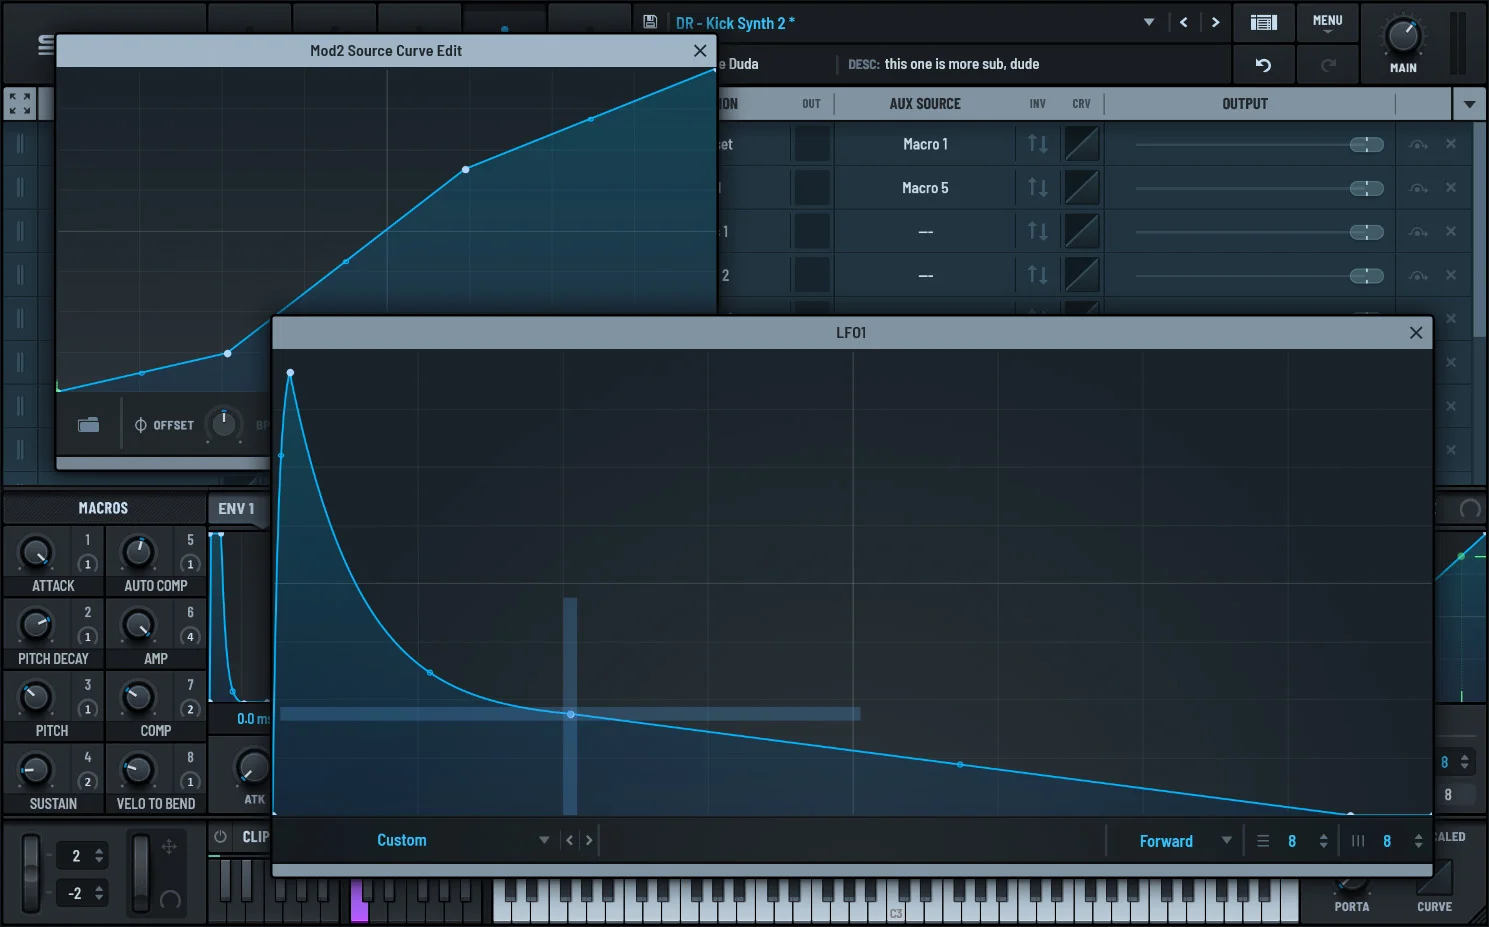1489x927 pixels.
Task: Toggle invert direction on Macro 5 row
Action: (x=1038, y=188)
